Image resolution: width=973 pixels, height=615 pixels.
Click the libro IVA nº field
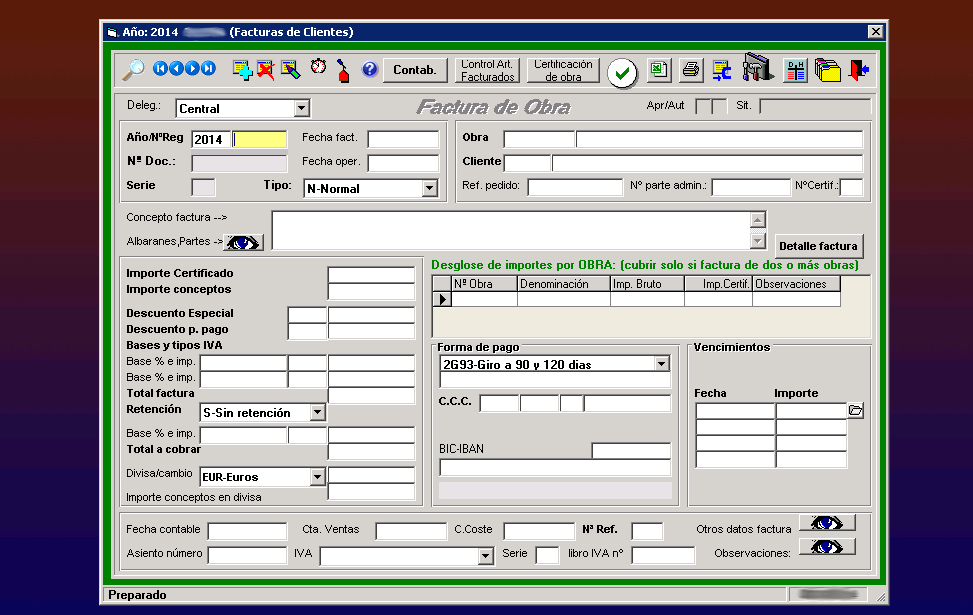663,555
